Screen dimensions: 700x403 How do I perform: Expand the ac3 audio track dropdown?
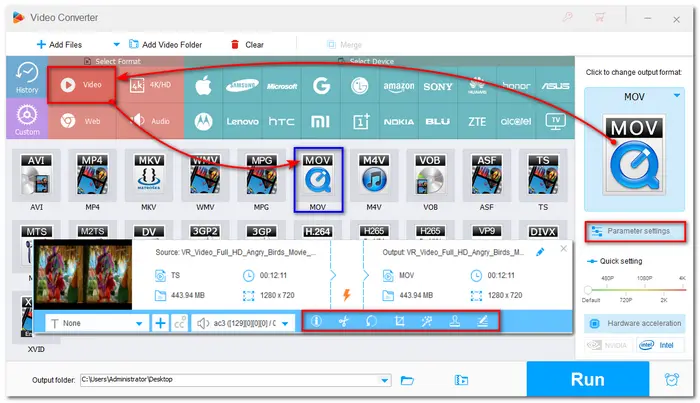[285, 324]
